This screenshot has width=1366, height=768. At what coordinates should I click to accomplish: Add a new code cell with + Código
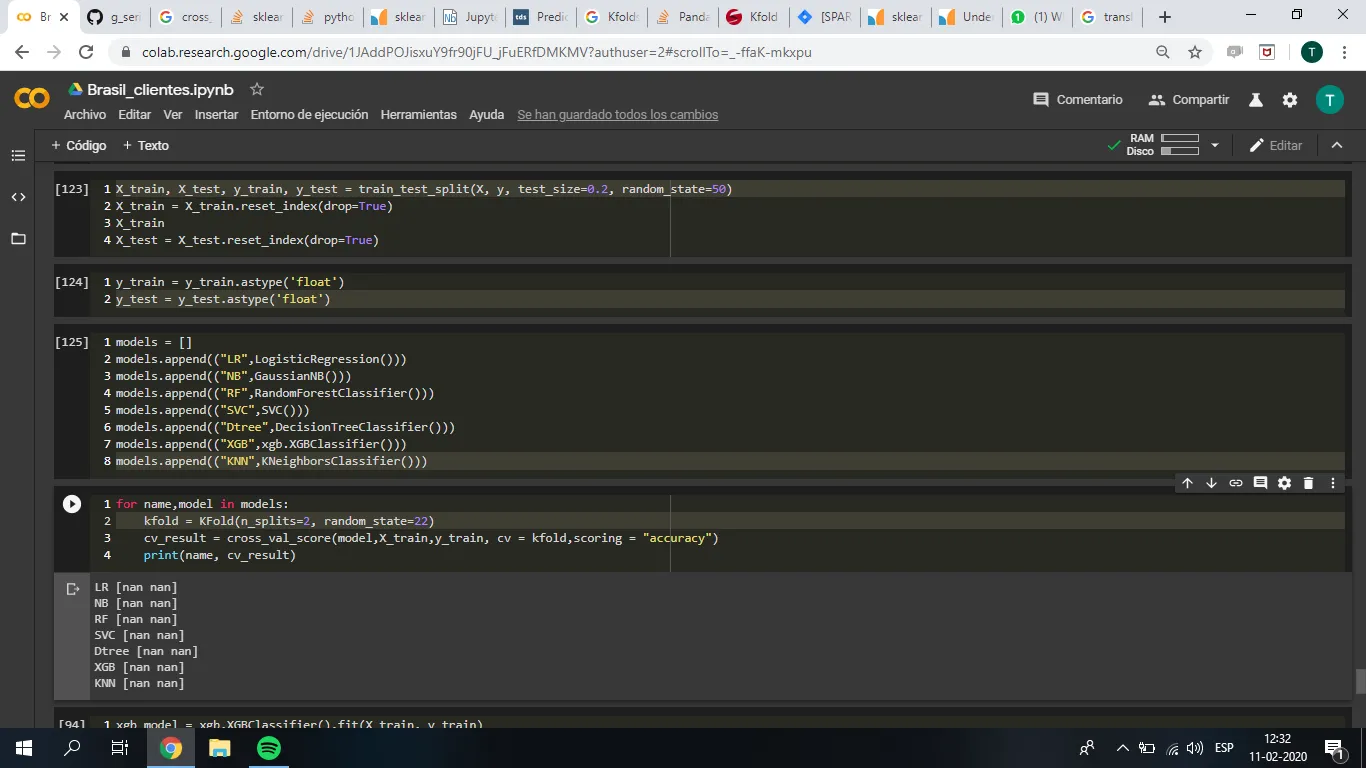[x=78, y=146]
